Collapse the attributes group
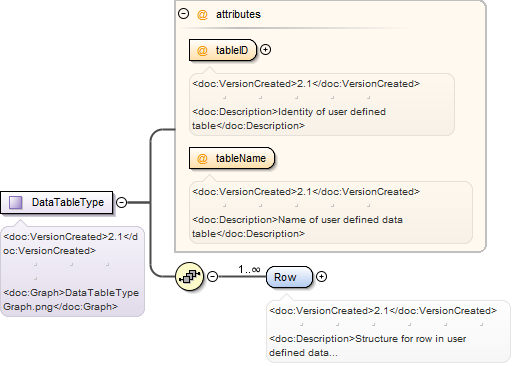This screenshot has height=366, width=518. point(183,14)
